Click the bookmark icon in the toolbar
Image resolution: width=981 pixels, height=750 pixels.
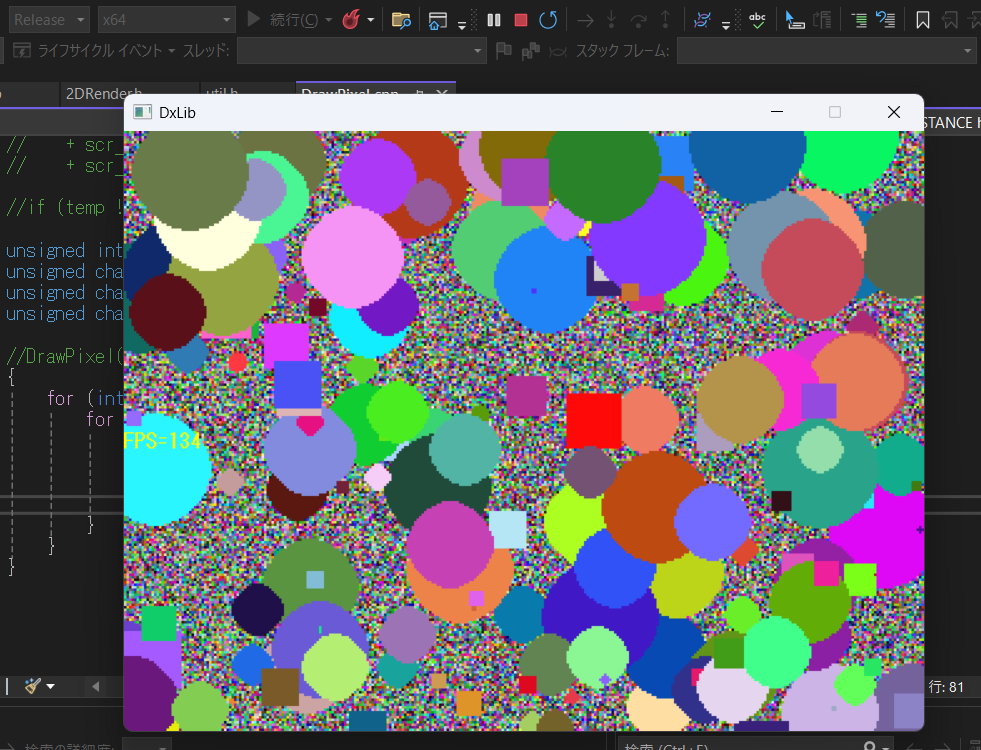(922, 19)
